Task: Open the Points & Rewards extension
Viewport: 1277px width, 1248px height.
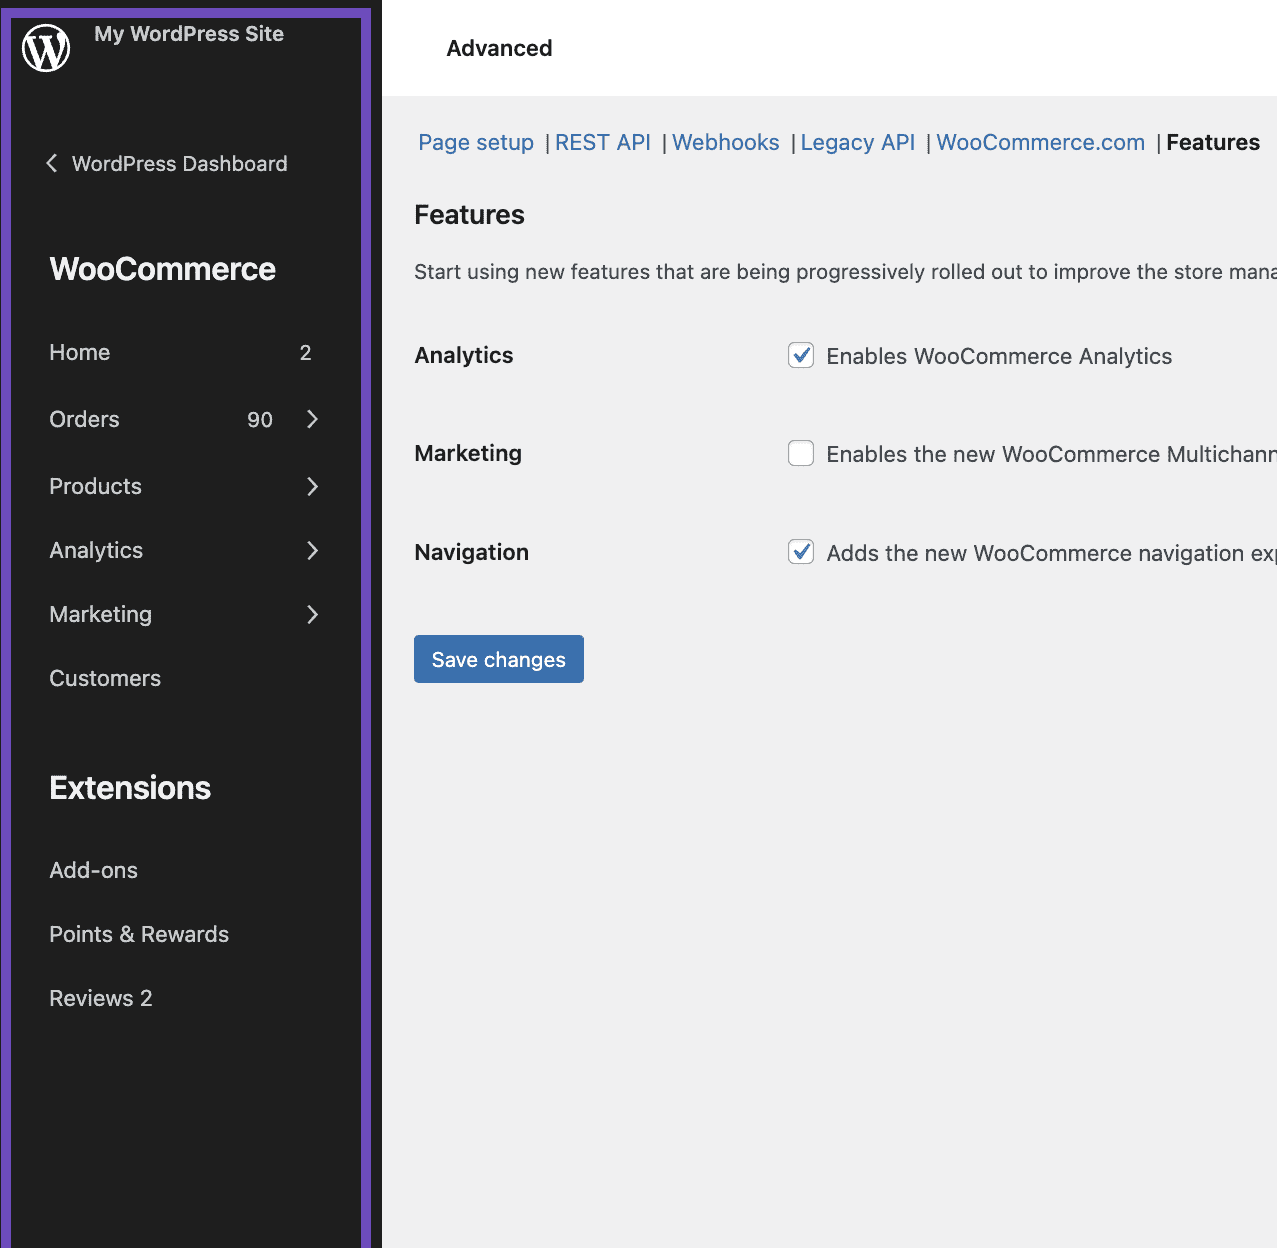Action: tap(139, 934)
